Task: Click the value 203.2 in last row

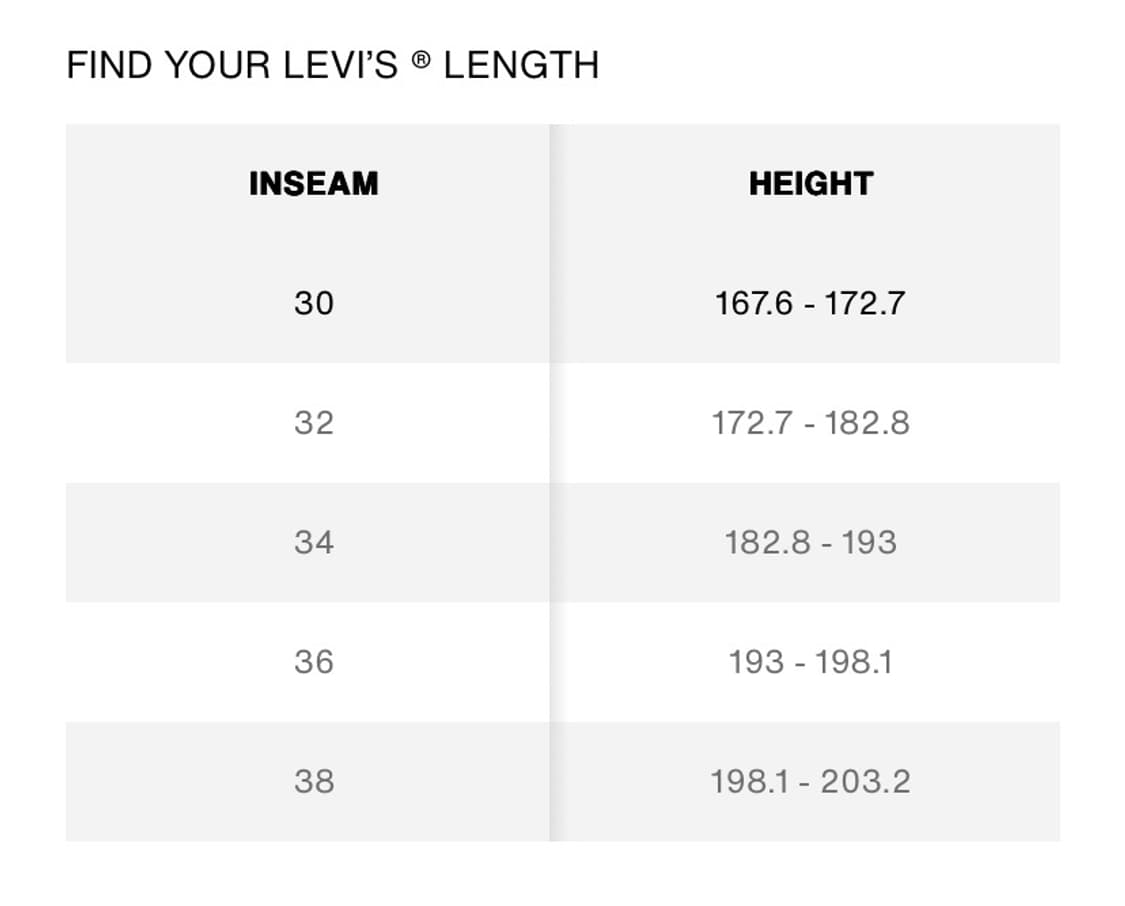Action: pos(865,781)
